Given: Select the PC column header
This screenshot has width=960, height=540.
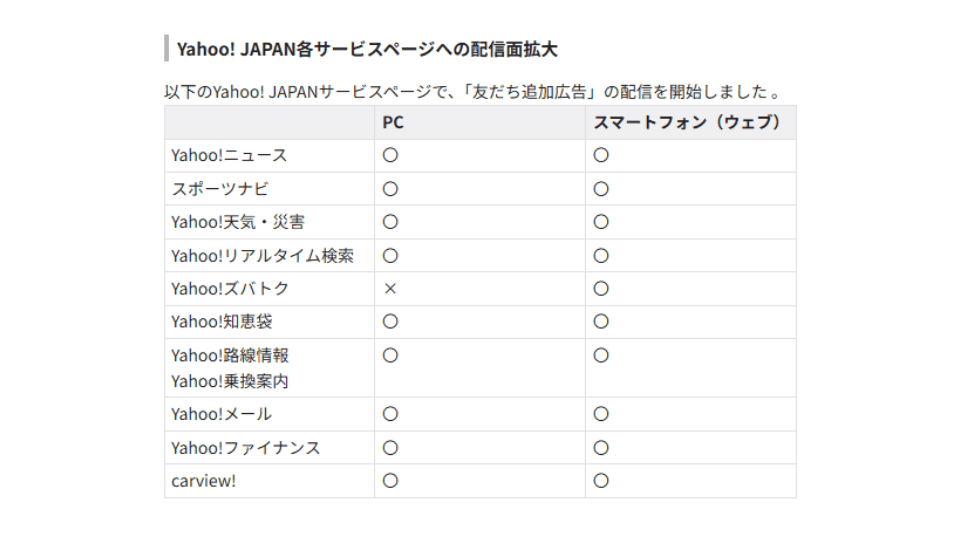Looking at the screenshot, I should click(x=393, y=122).
